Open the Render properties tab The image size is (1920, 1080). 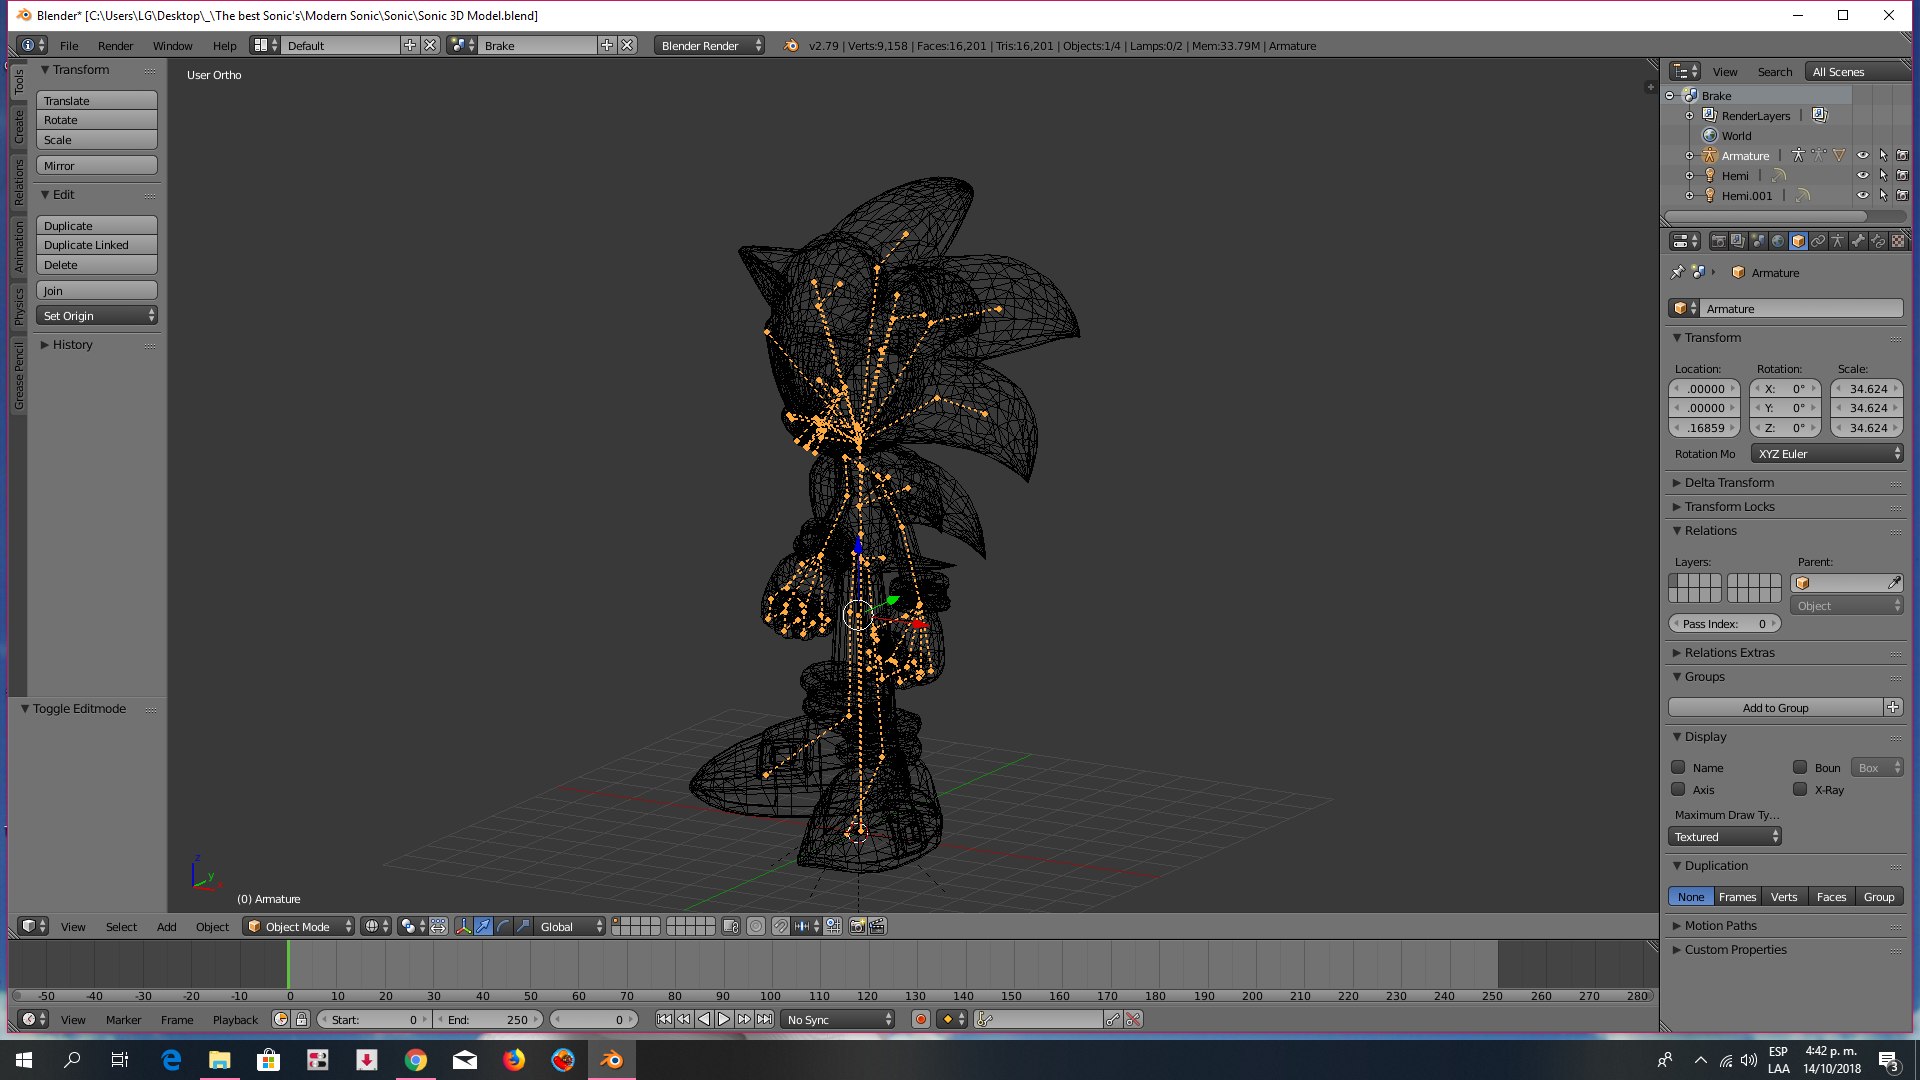tap(1718, 241)
